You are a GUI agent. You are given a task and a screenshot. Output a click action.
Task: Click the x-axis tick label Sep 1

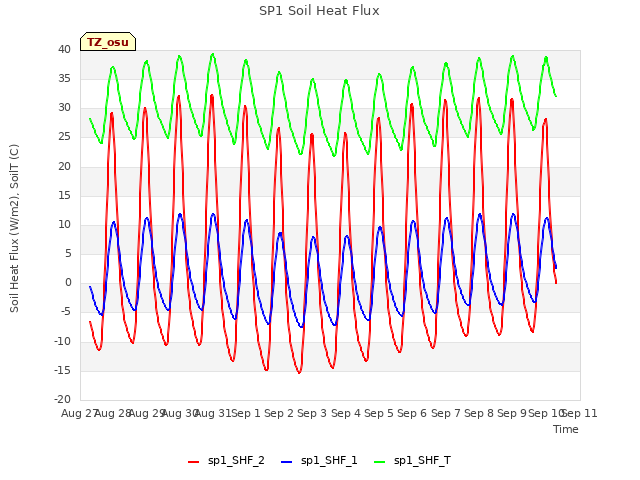(x=246, y=413)
